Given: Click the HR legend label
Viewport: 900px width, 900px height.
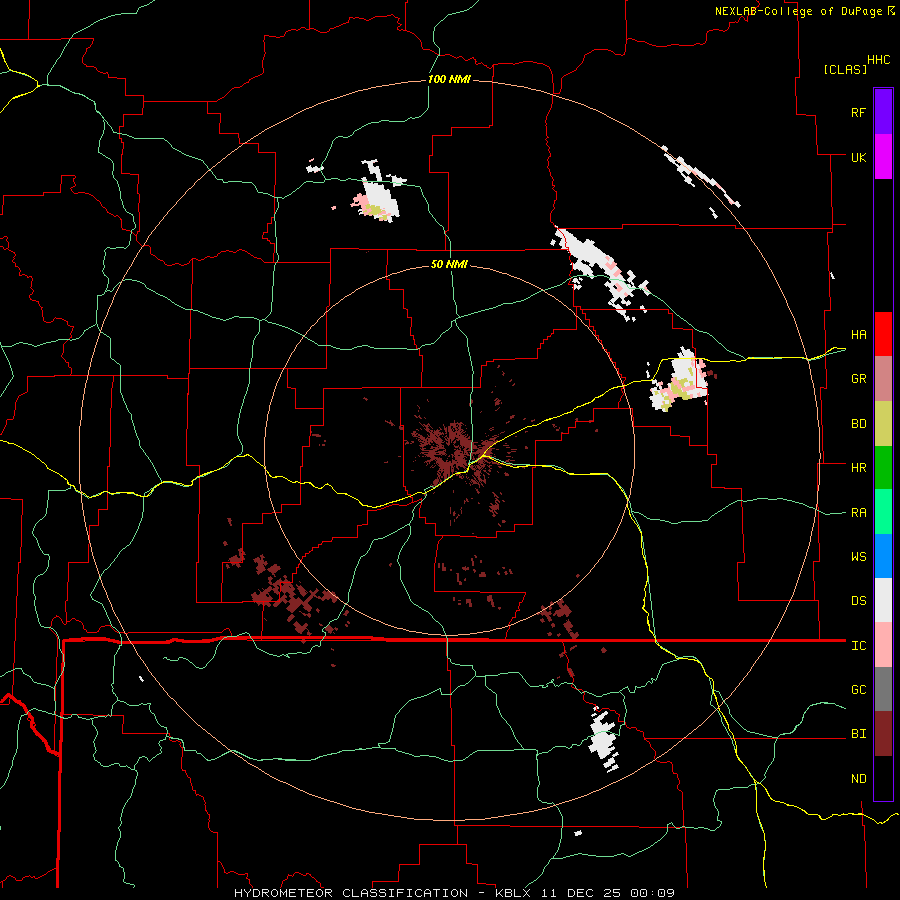Looking at the screenshot, I should pyautogui.click(x=858, y=468).
